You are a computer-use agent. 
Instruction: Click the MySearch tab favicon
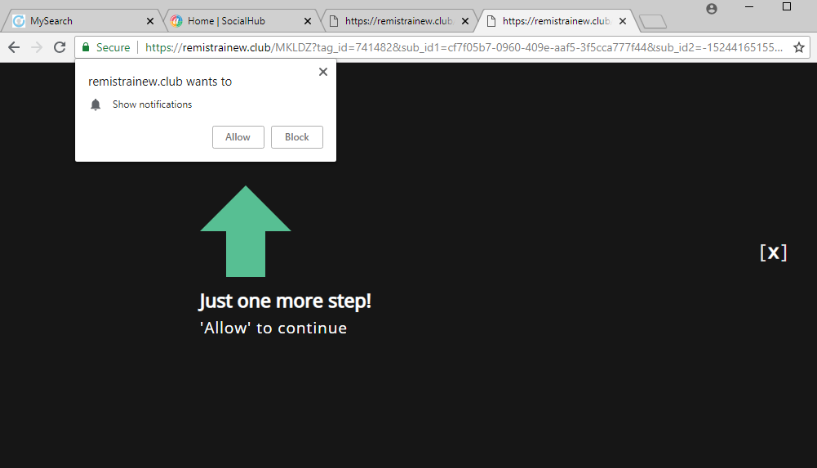click(19, 21)
